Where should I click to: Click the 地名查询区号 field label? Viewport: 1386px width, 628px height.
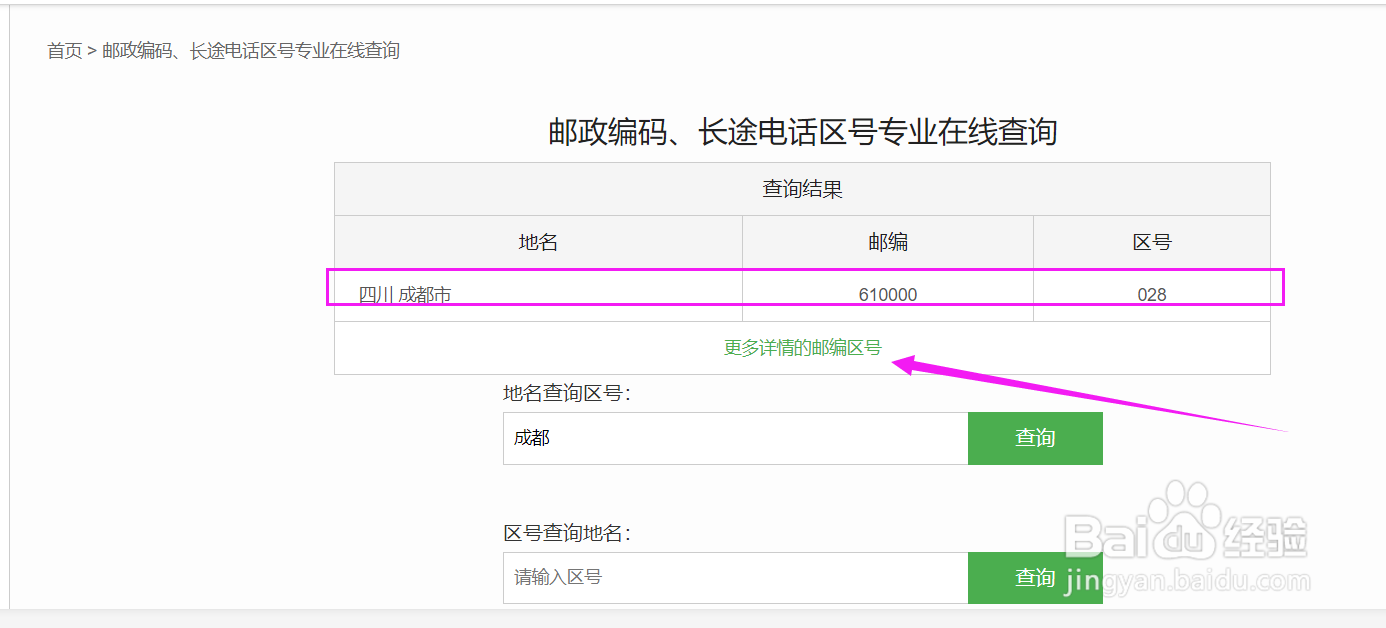(567, 394)
